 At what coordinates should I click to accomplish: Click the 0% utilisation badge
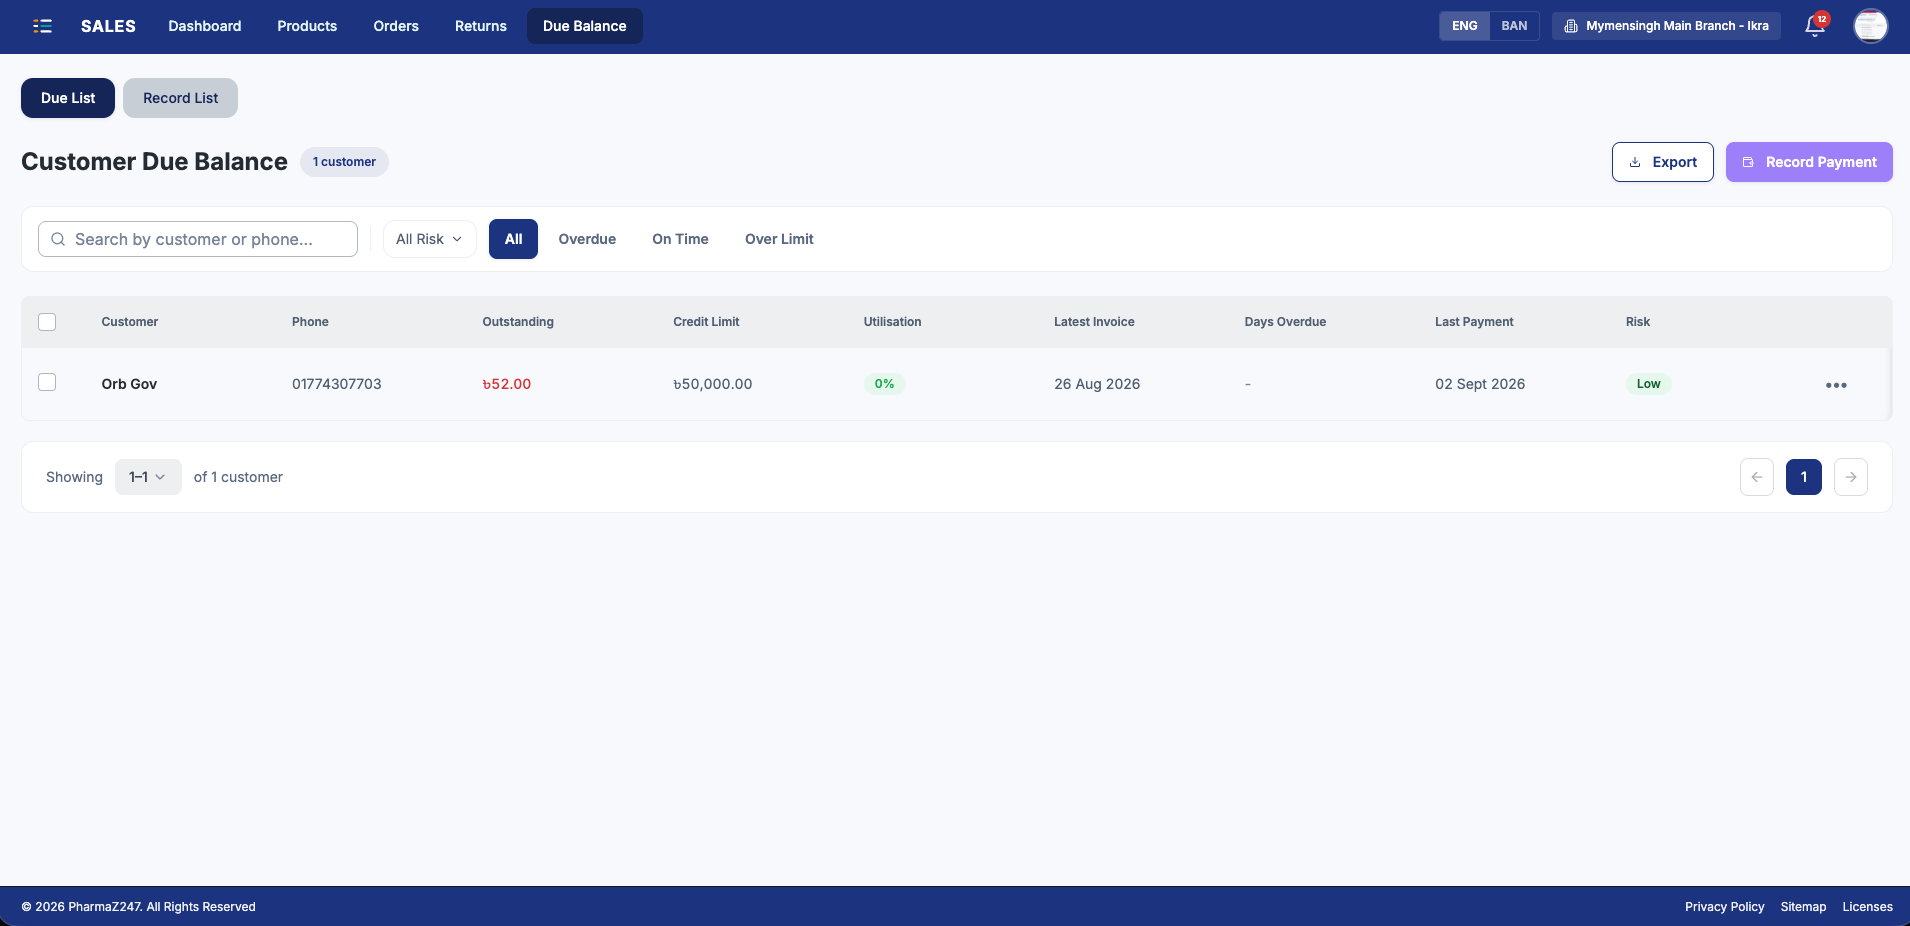[x=885, y=384]
